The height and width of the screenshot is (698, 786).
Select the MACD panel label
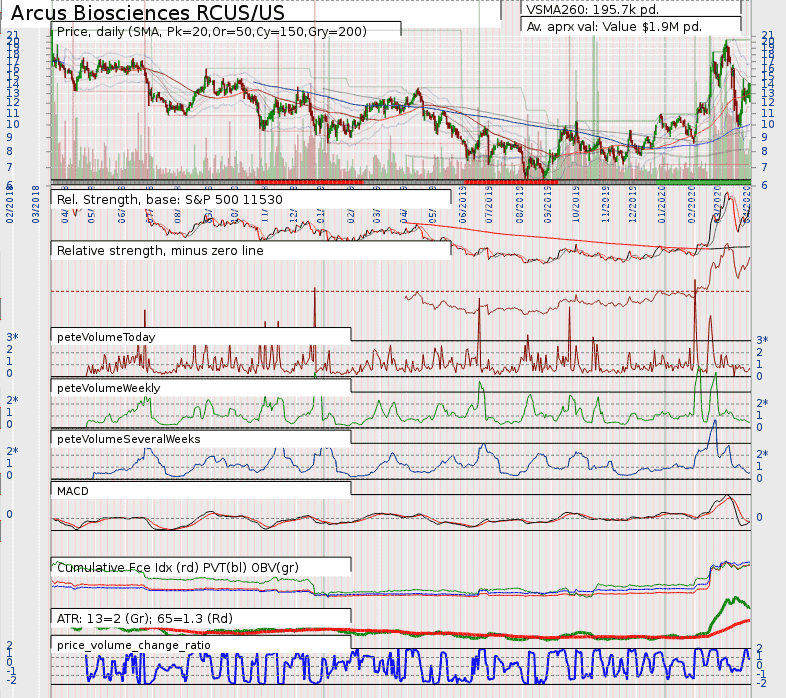[73, 491]
